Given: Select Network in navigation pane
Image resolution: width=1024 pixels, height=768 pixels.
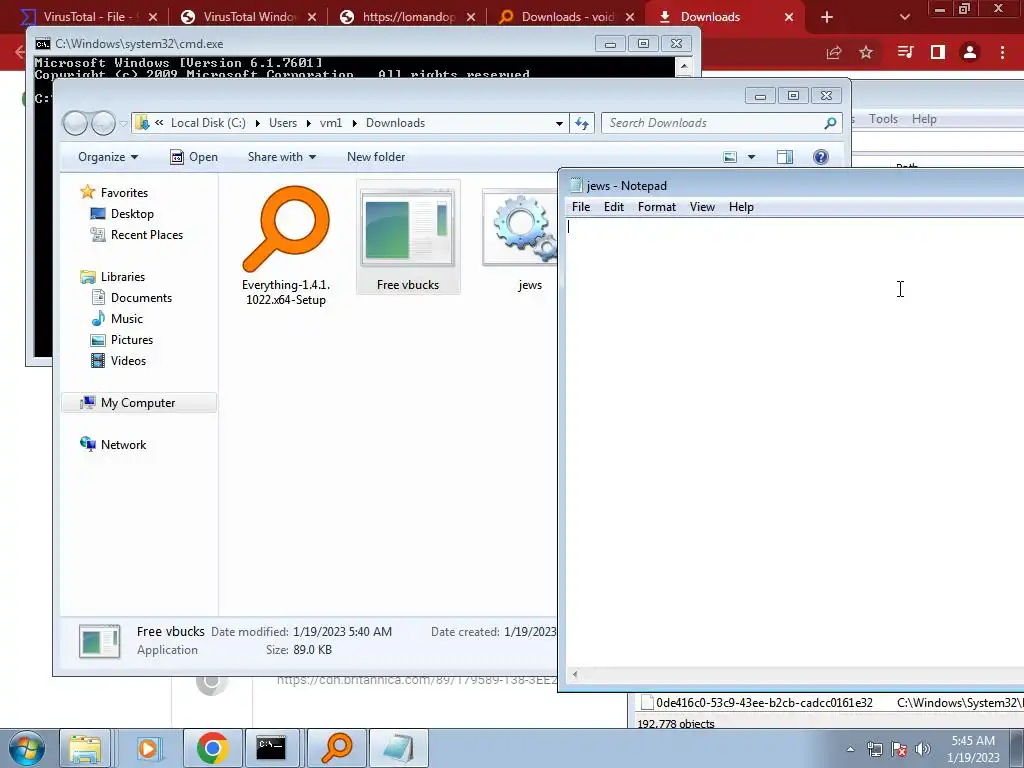Looking at the screenshot, I should click(123, 445).
